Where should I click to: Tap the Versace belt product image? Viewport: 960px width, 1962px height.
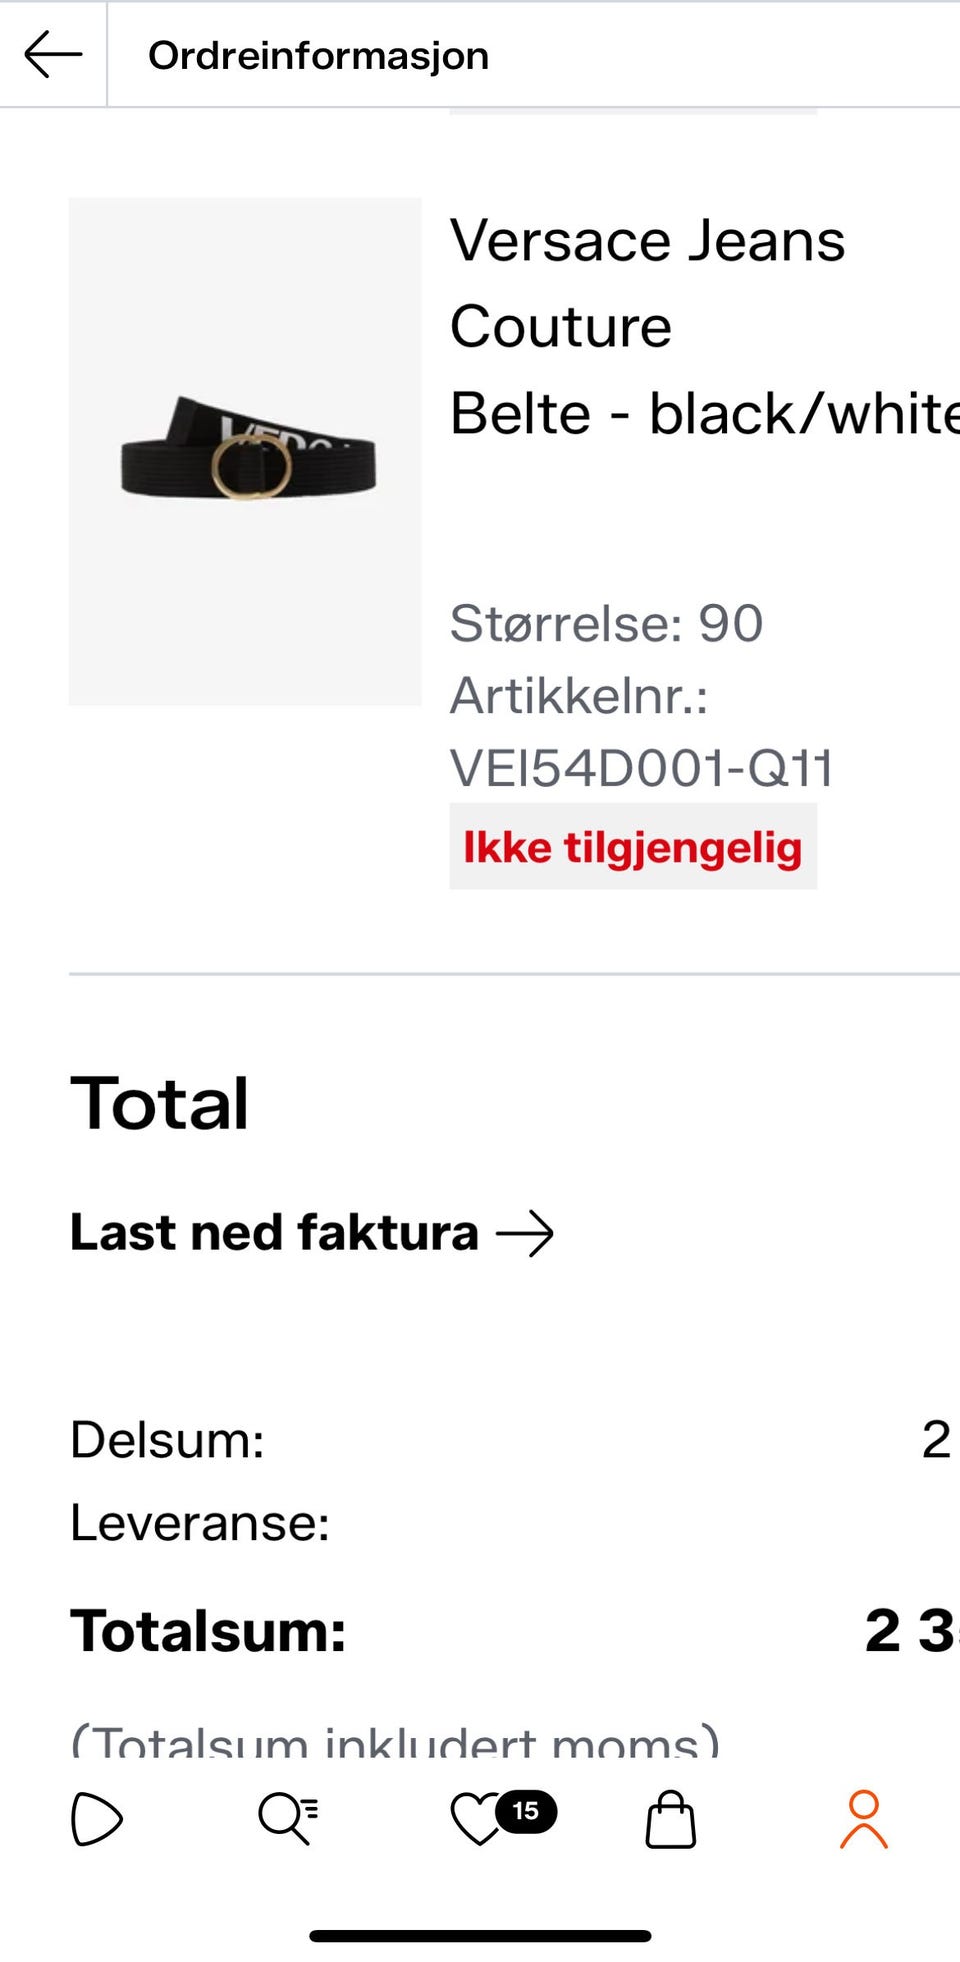(245, 452)
